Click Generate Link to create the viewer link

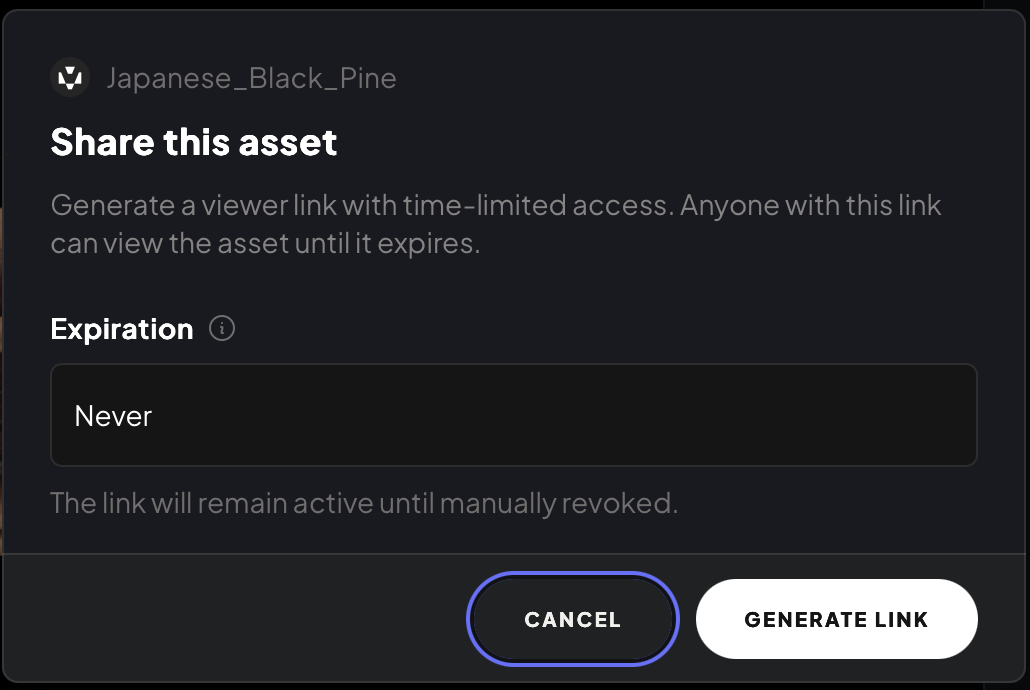(x=836, y=619)
